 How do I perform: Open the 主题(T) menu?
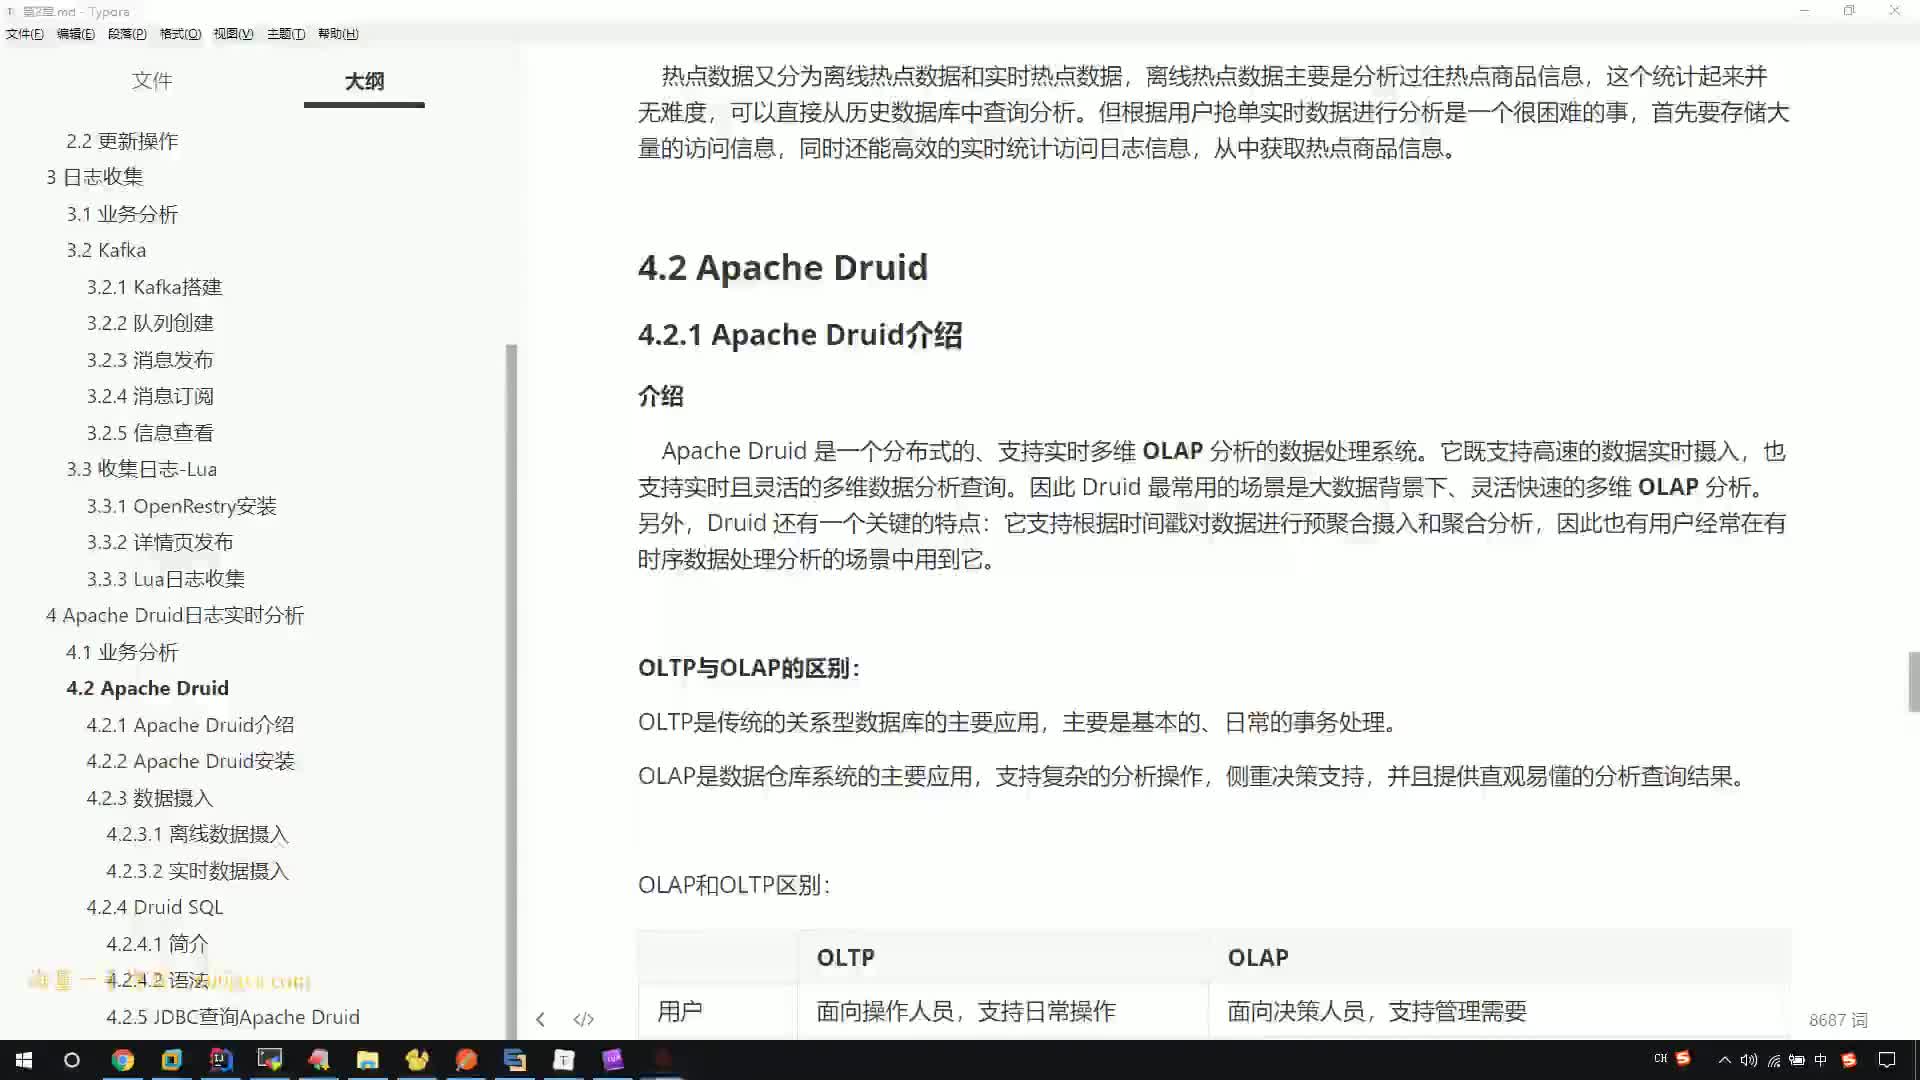286,33
